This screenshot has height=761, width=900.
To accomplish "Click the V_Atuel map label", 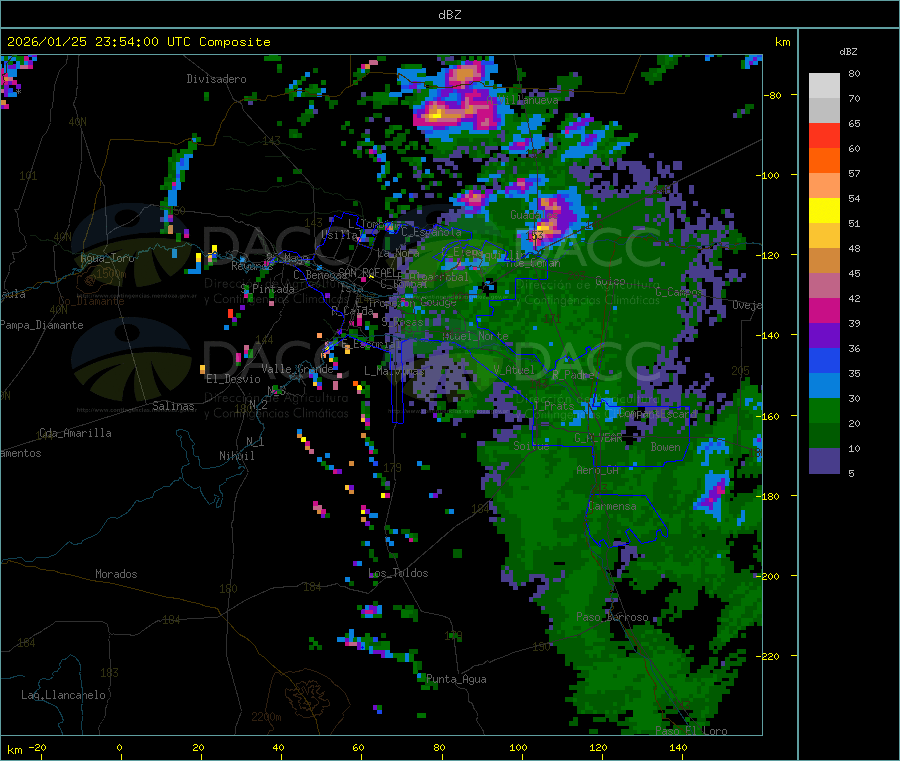I will tap(514, 370).
